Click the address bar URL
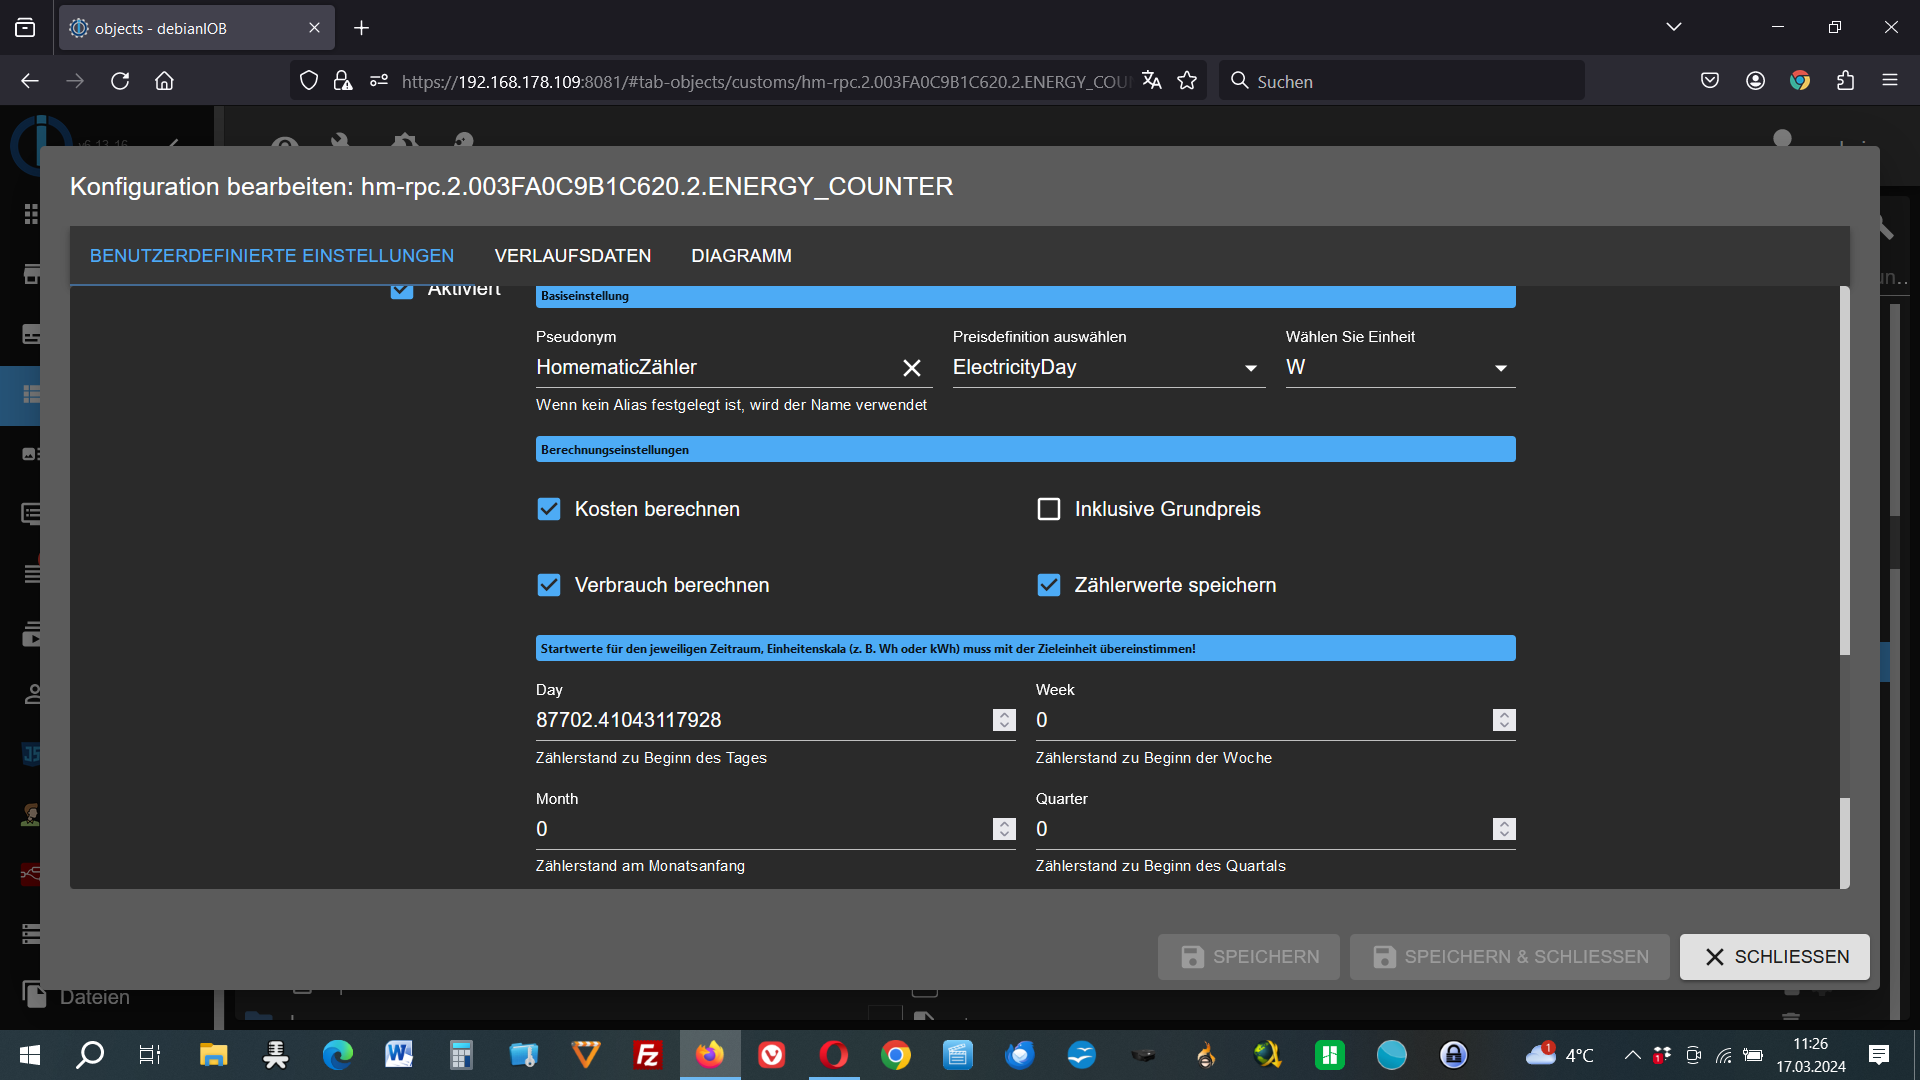Screen dimensions: 1920x1080 (765, 82)
